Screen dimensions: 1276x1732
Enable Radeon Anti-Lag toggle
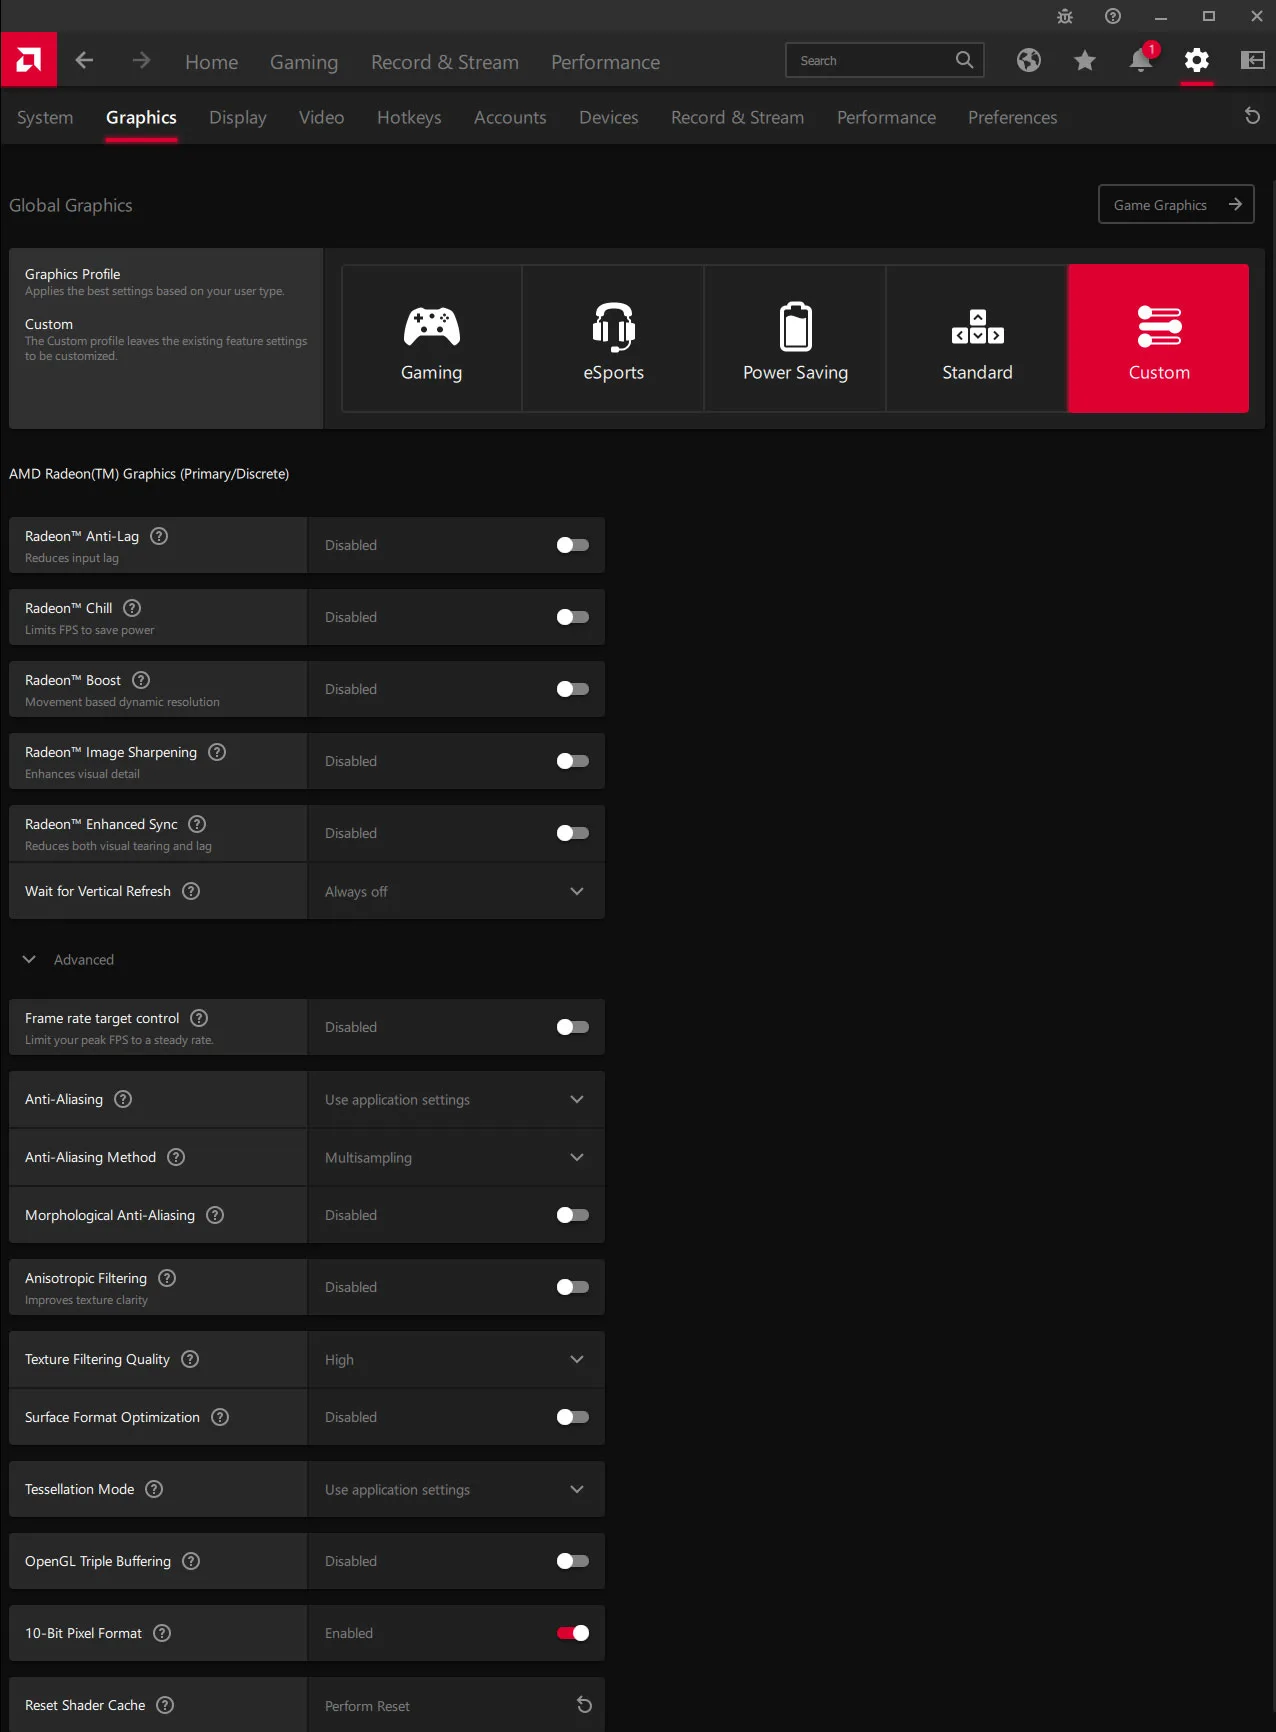coord(573,545)
